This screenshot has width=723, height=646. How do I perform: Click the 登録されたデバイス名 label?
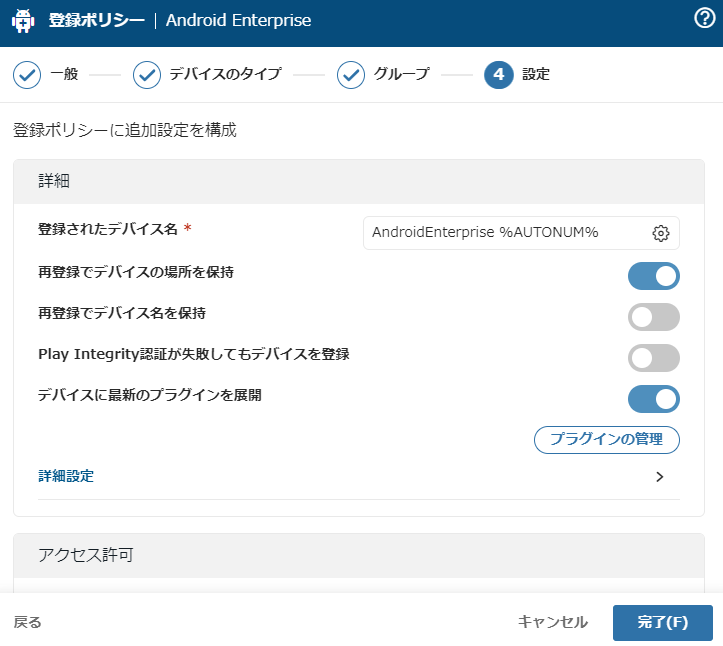click(107, 229)
